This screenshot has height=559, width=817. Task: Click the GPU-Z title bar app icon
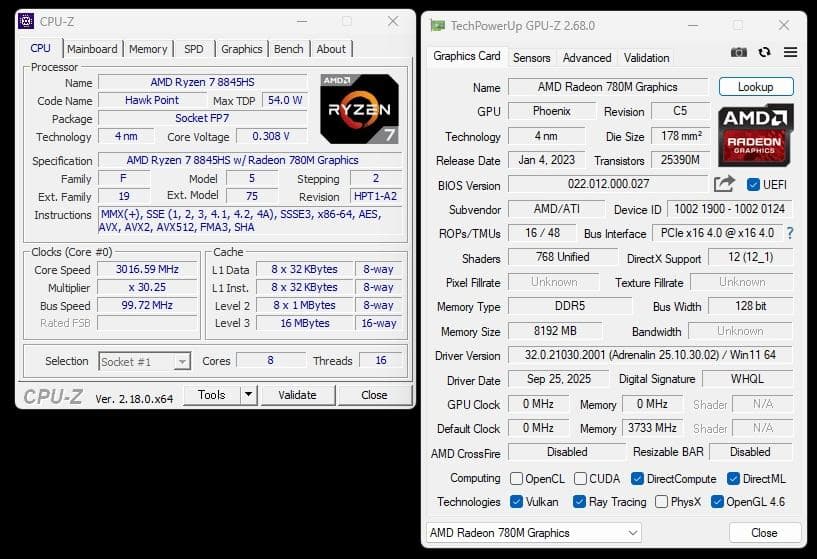click(437, 26)
